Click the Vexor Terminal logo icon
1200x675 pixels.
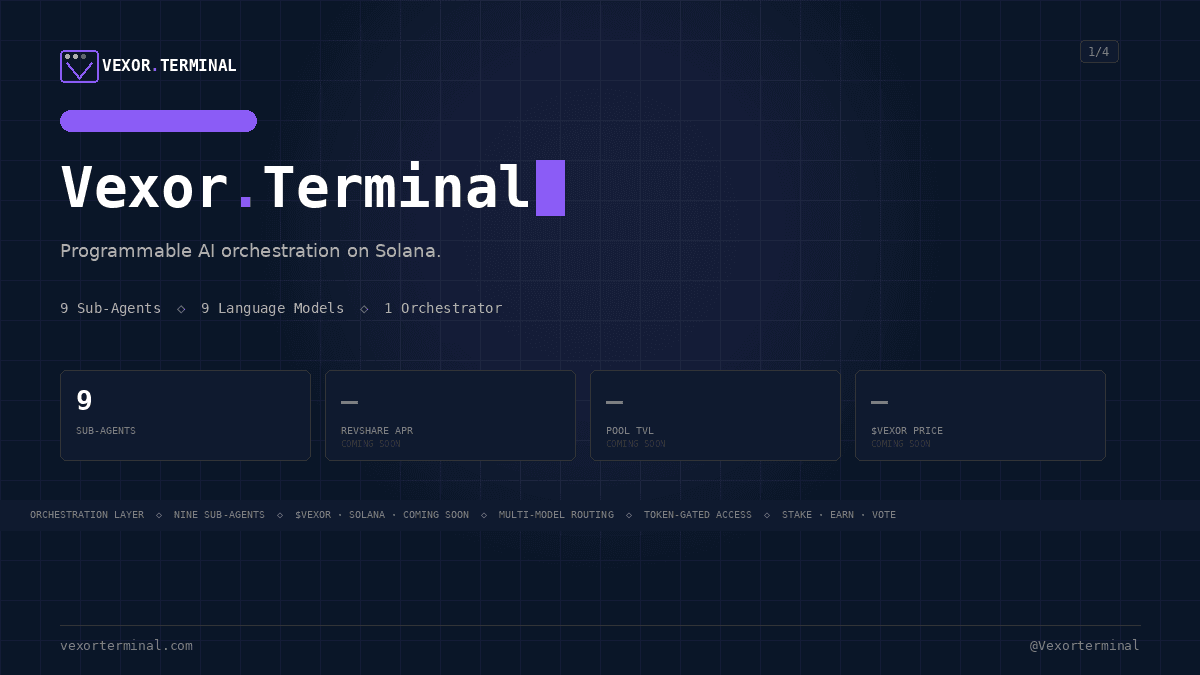(79, 66)
